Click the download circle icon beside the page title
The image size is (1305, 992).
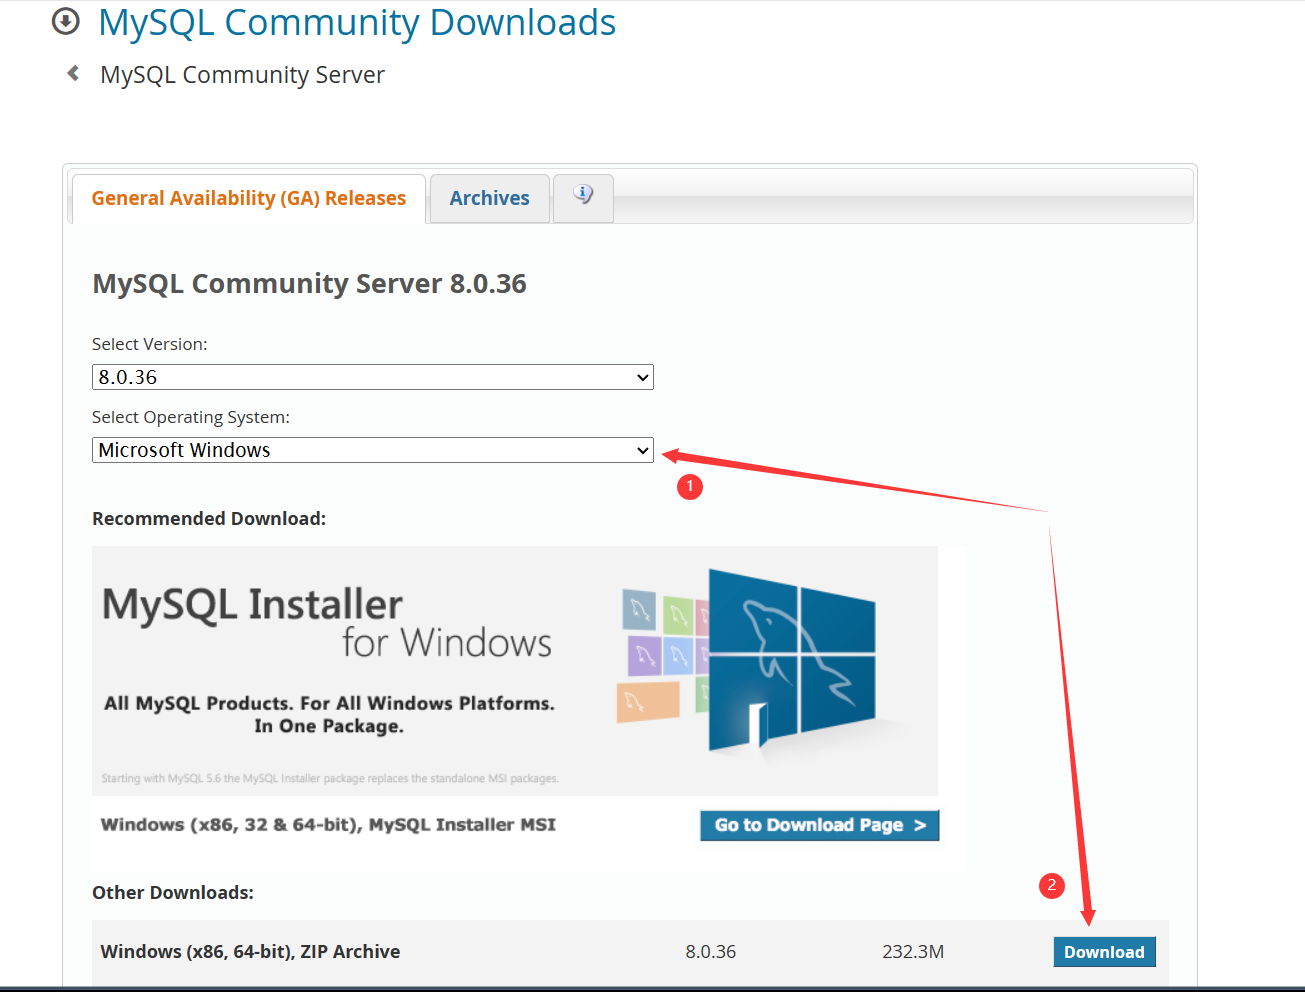pyautogui.click(x=65, y=21)
